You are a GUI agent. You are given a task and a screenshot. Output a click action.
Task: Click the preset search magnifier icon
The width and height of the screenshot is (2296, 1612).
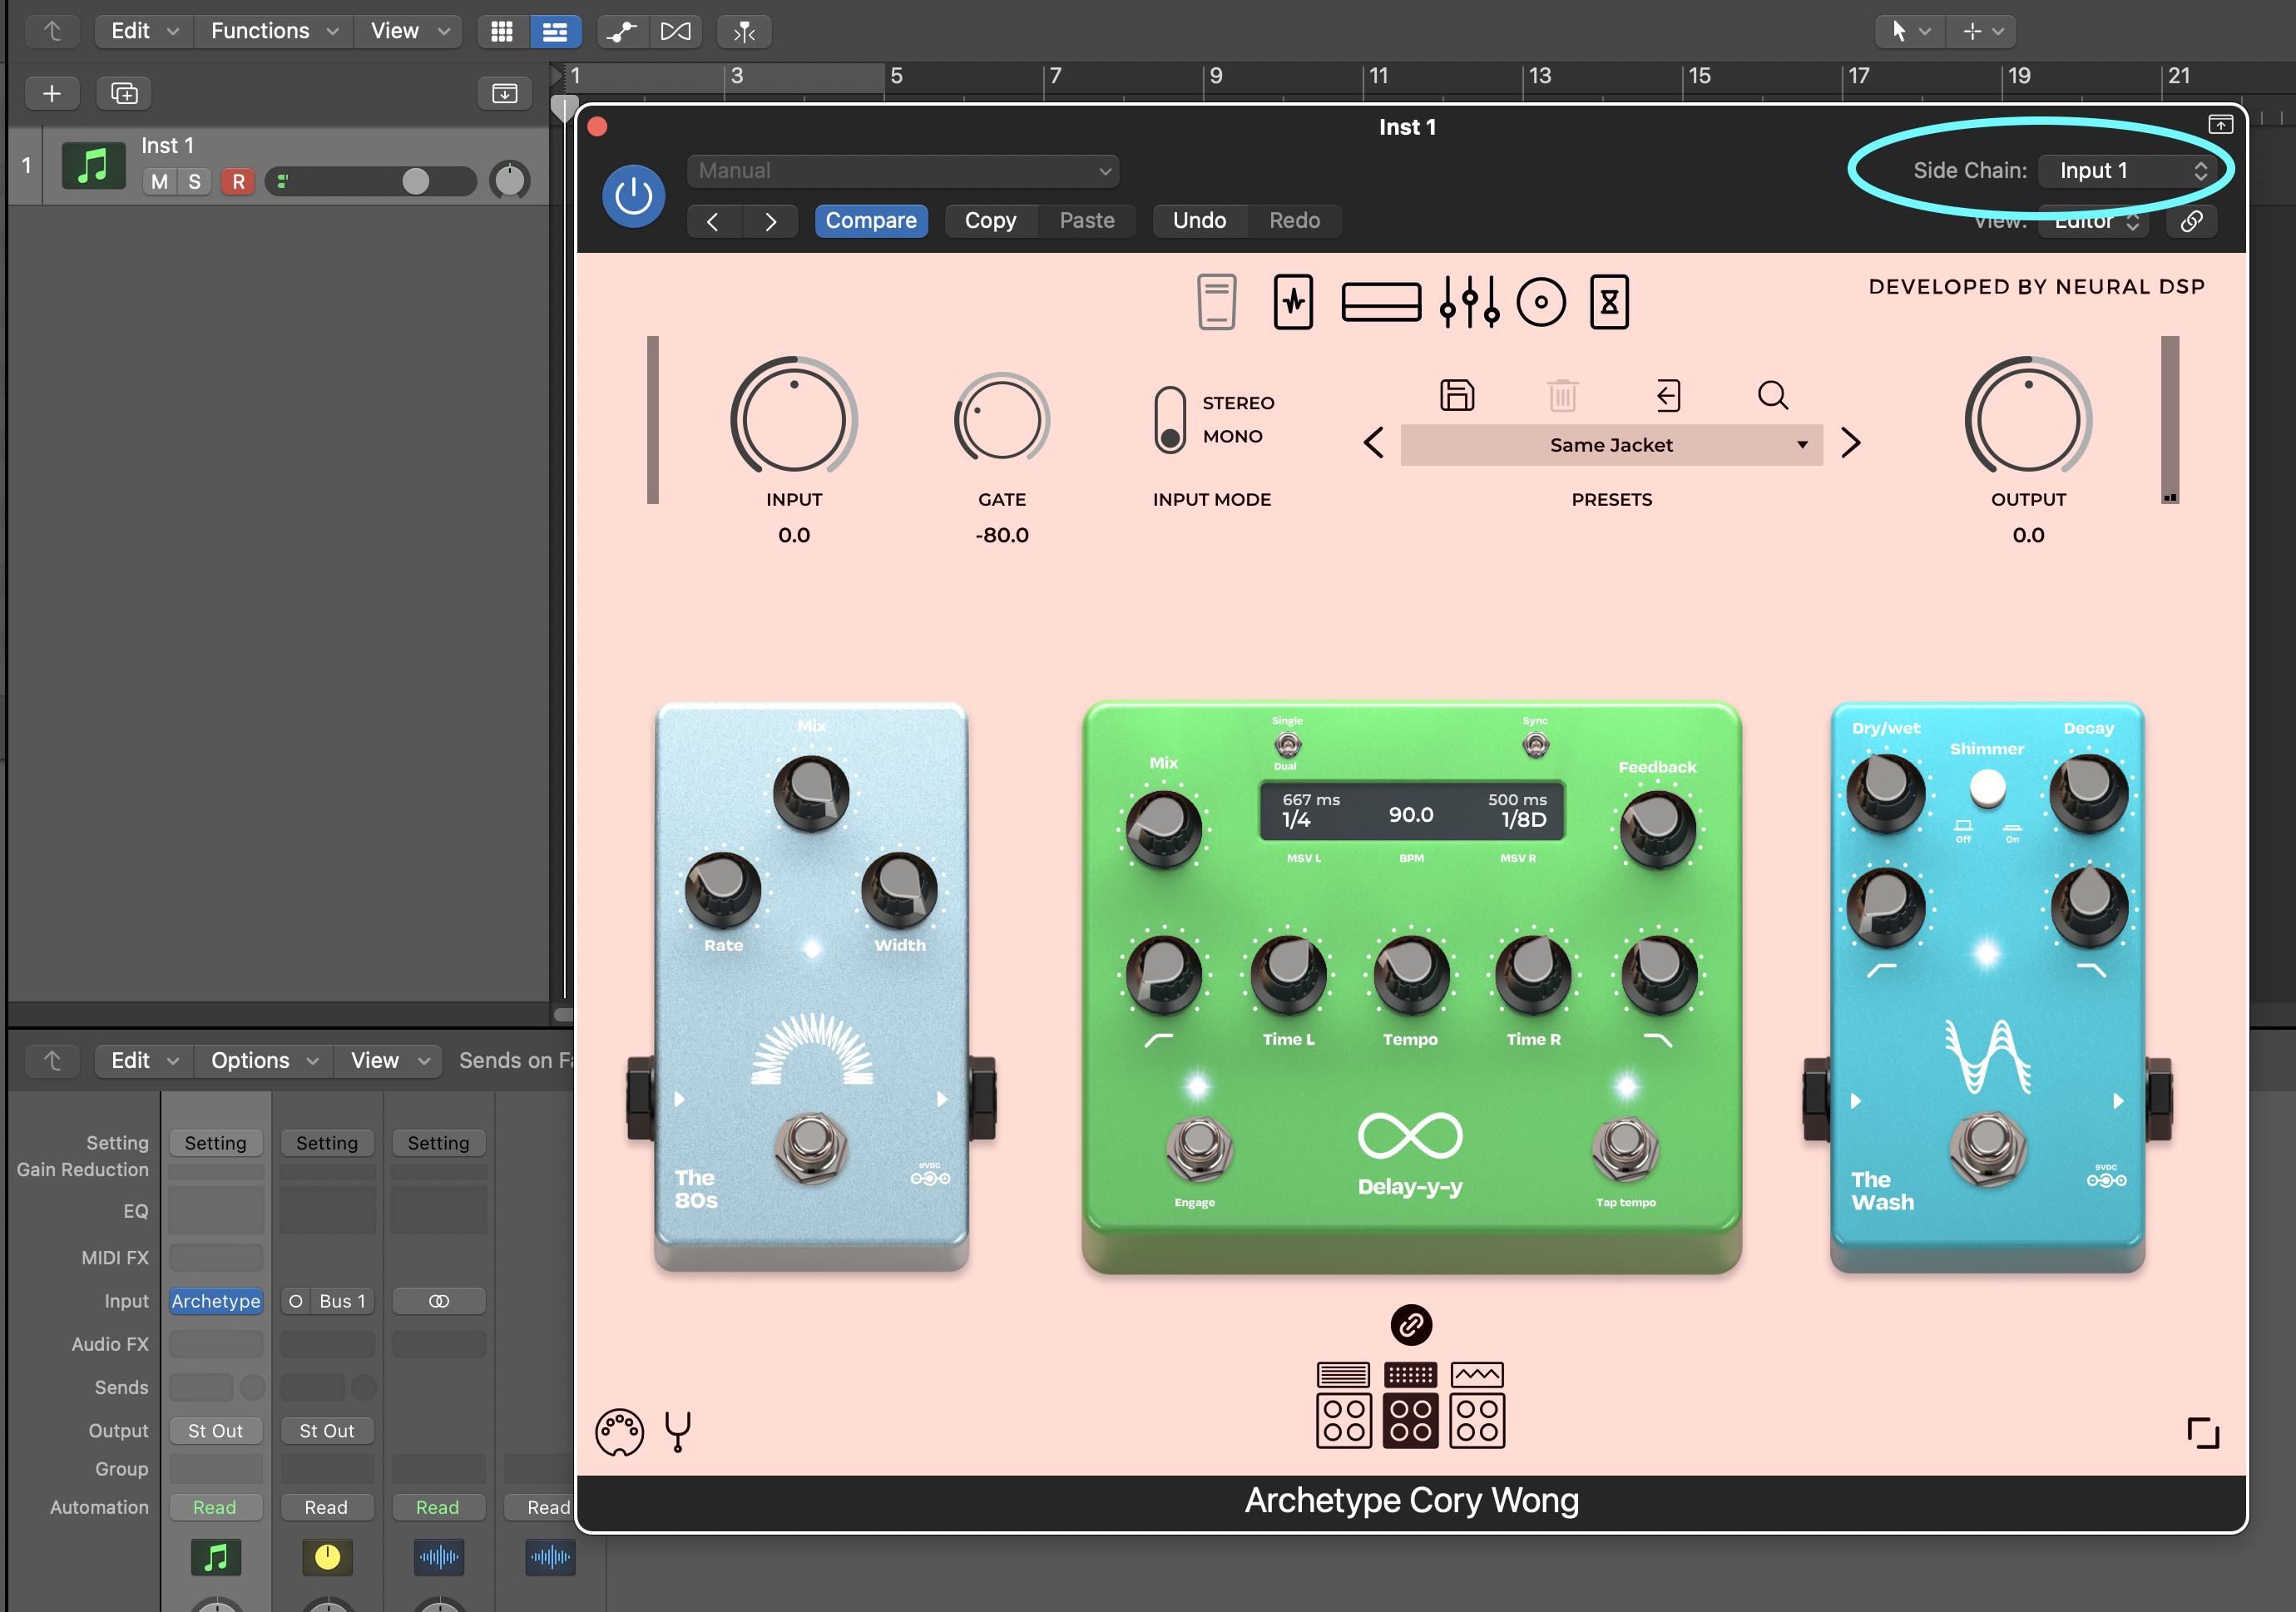pos(1772,395)
